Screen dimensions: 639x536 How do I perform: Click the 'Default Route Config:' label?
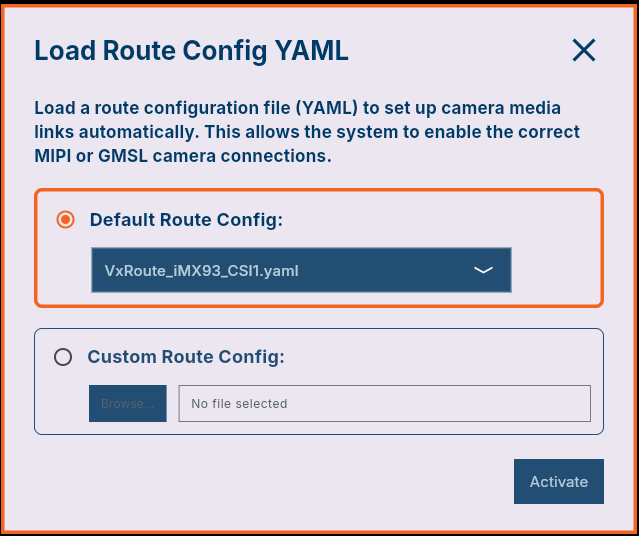click(187, 220)
